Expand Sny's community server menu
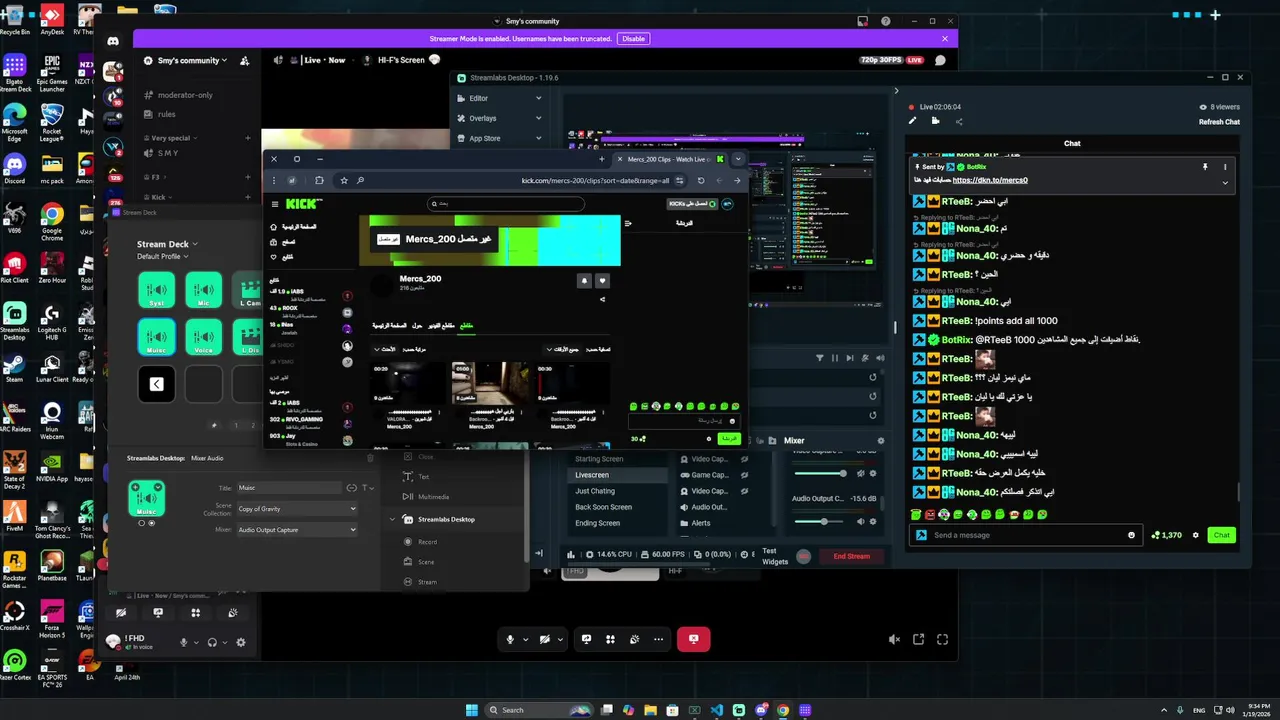1280x720 pixels. point(187,60)
